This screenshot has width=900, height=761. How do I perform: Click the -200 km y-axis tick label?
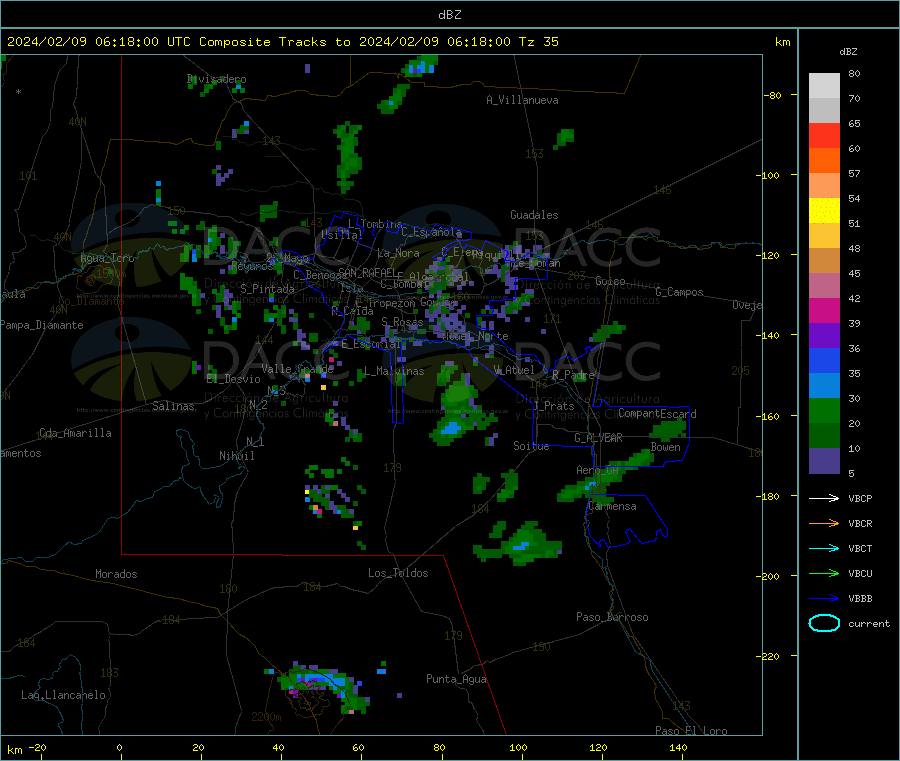coord(767,576)
